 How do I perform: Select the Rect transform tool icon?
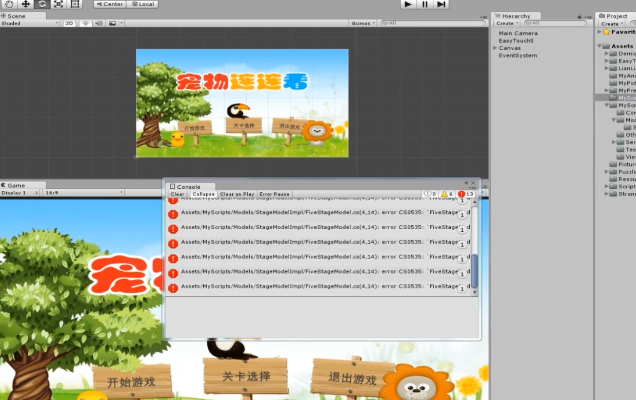click(x=75, y=4)
